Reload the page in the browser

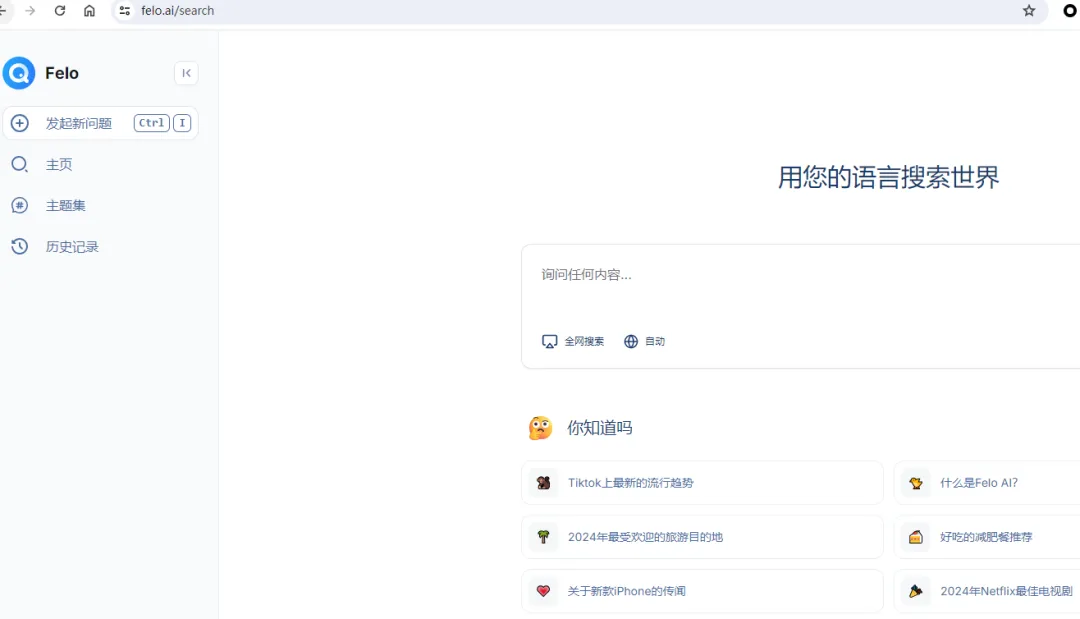pyautogui.click(x=60, y=10)
